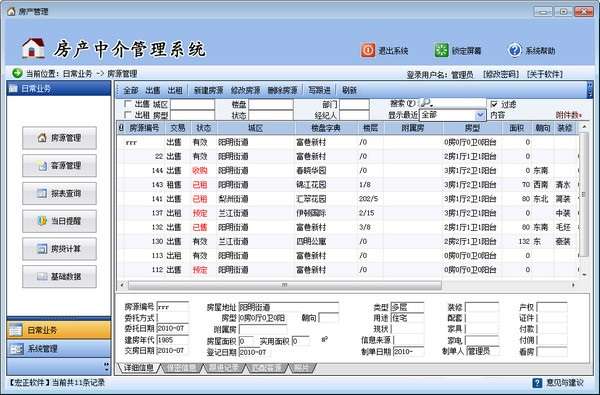Select the row numbered rrr
Viewport: 600px width, 395px height.
pyautogui.click(x=348, y=142)
